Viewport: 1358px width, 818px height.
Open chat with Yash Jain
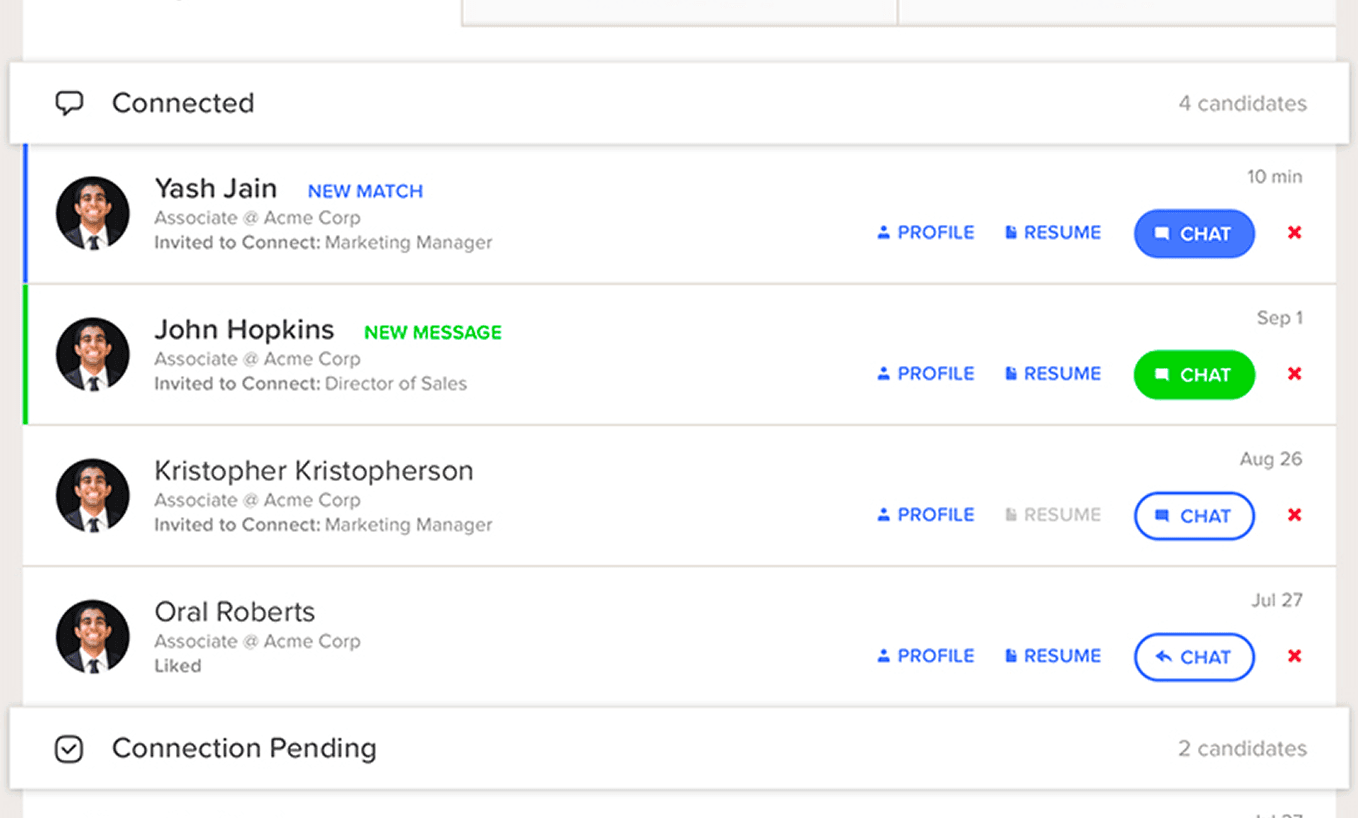1194,234
